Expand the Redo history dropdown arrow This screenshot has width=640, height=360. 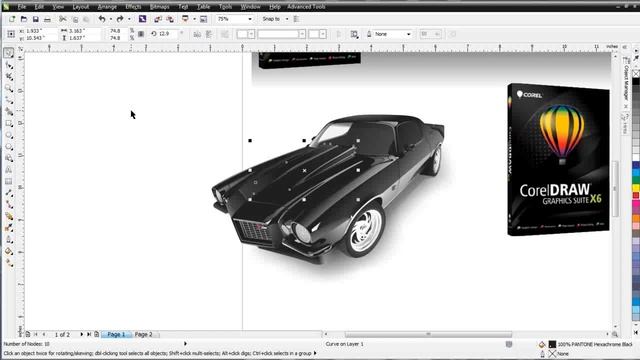point(129,19)
